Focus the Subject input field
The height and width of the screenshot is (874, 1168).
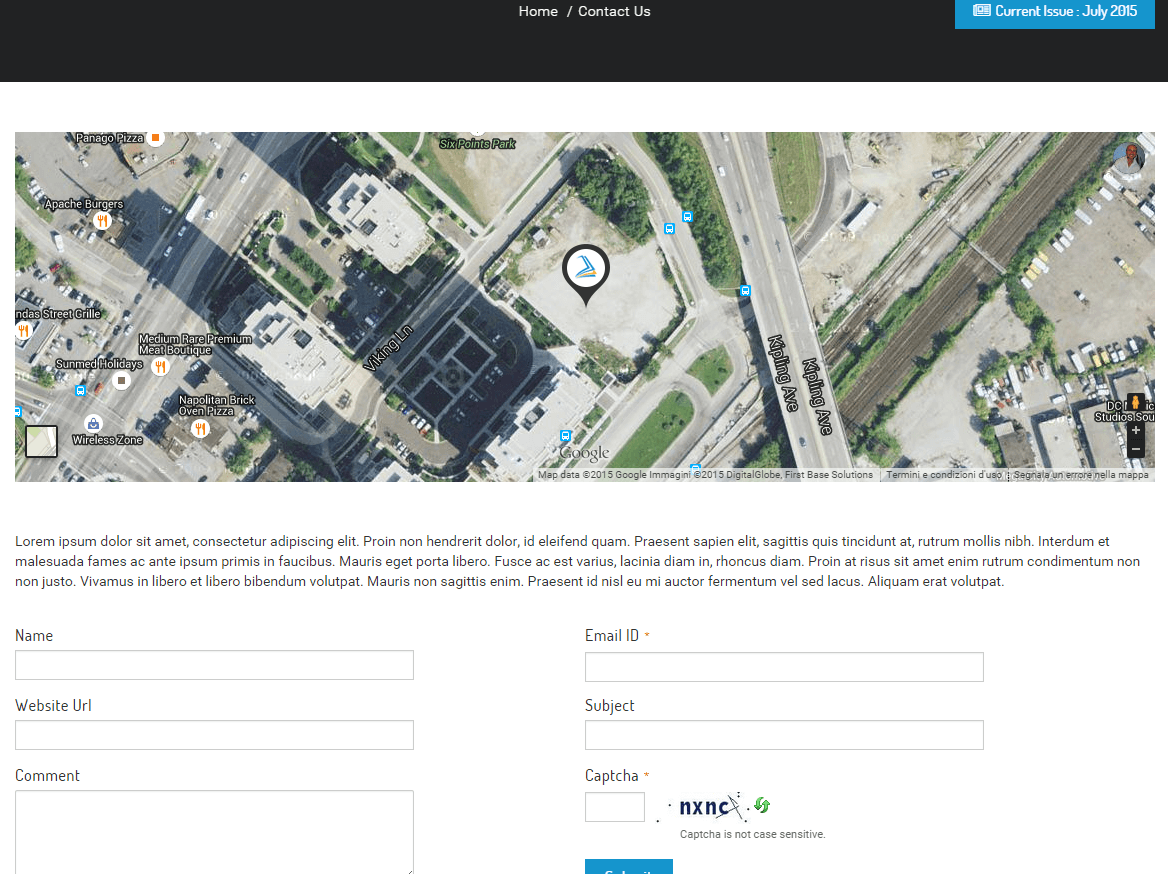coord(784,735)
